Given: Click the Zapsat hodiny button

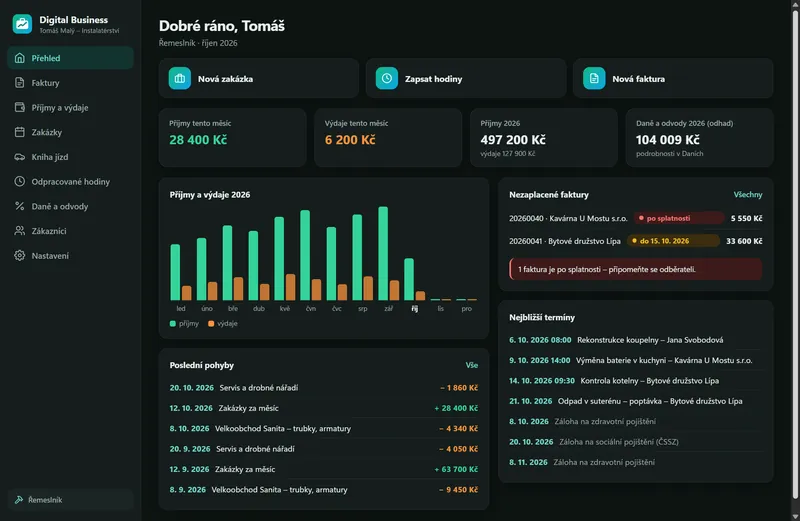Looking at the screenshot, I should (x=466, y=79).
